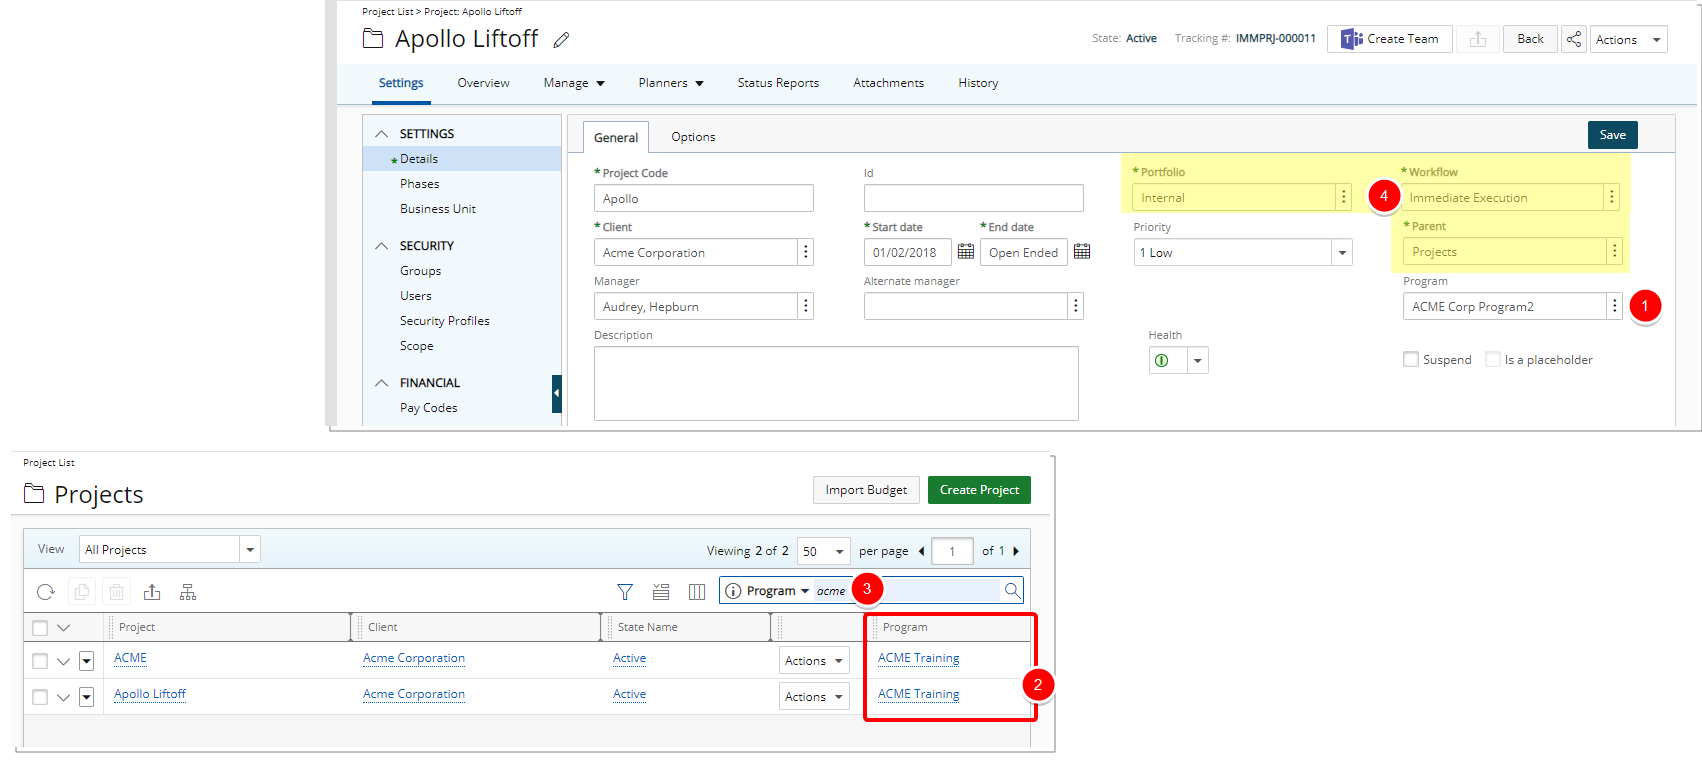Check the select-all checkbox in Projects header
This screenshot has width=1702, height=764.
pos(40,628)
